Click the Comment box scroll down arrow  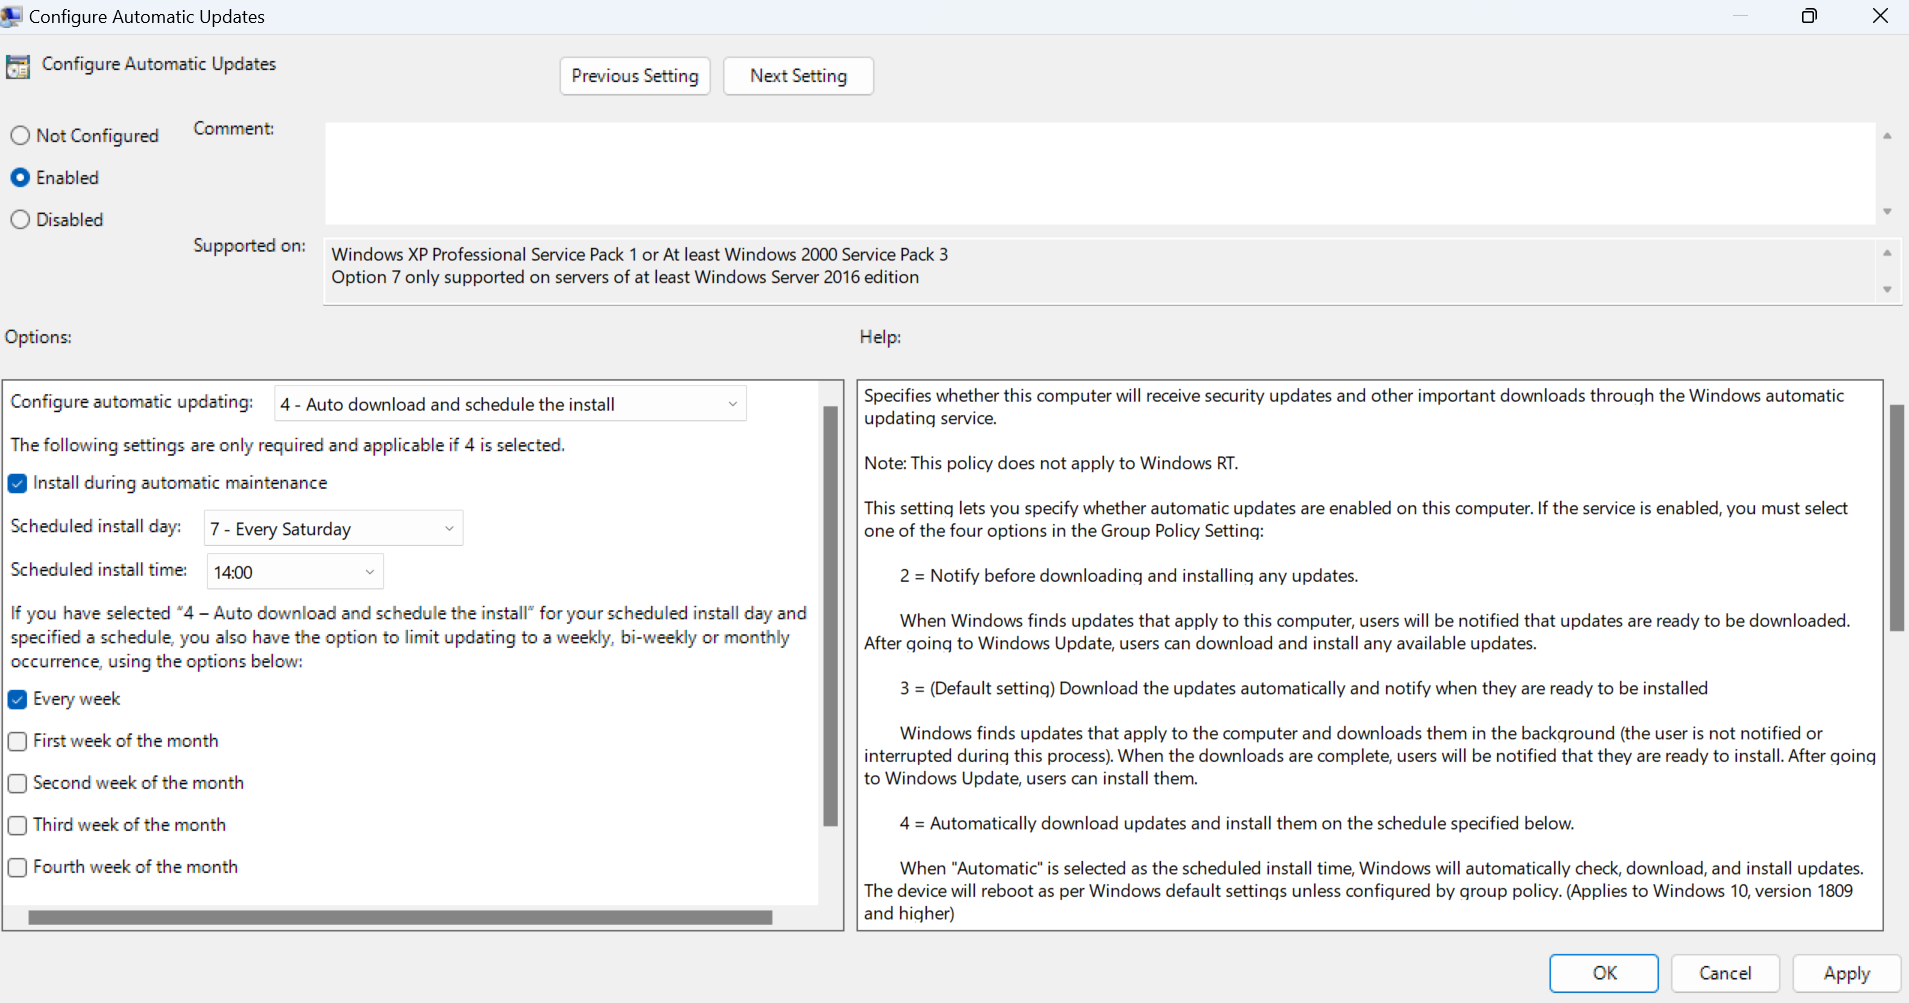pyautogui.click(x=1887, y=212)
